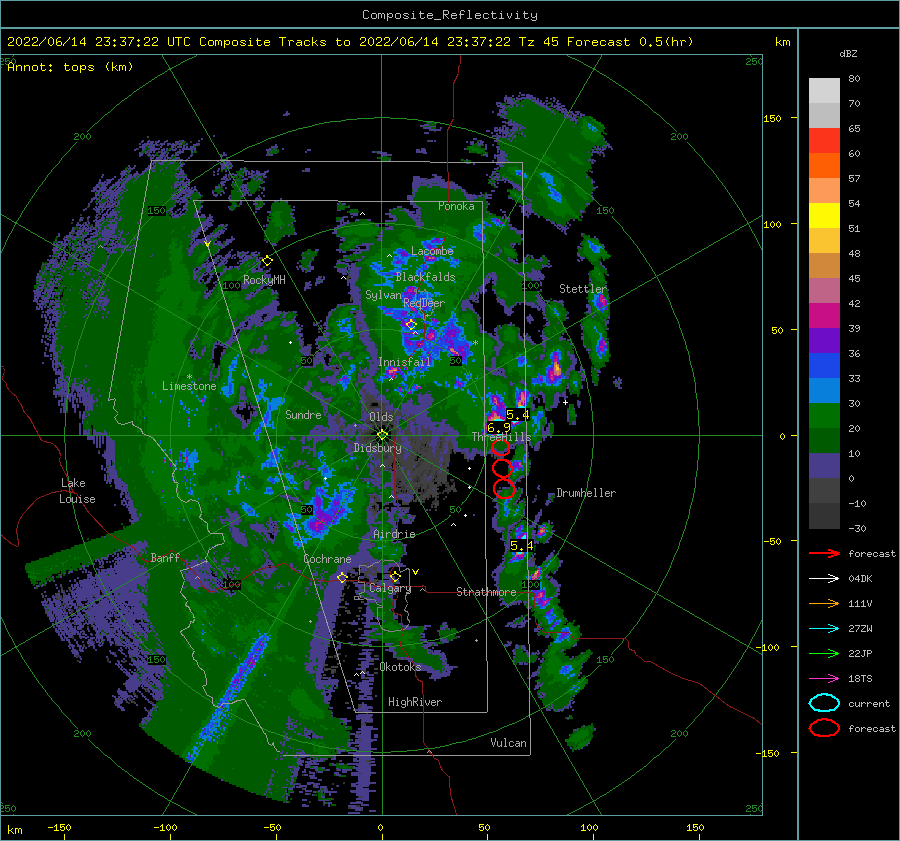Click the Cochrane city label
The height and width of the screenshot is (841, 900).
(327, 559)
